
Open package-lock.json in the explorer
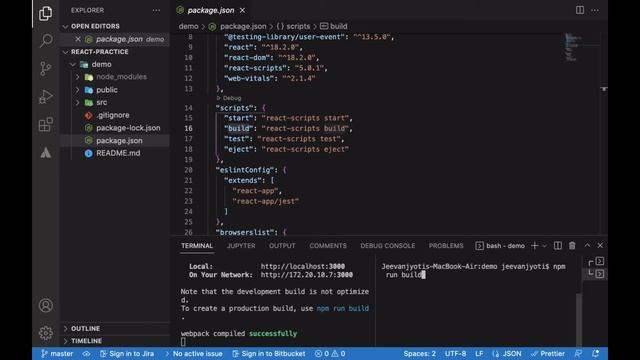[x=128, y=128]
